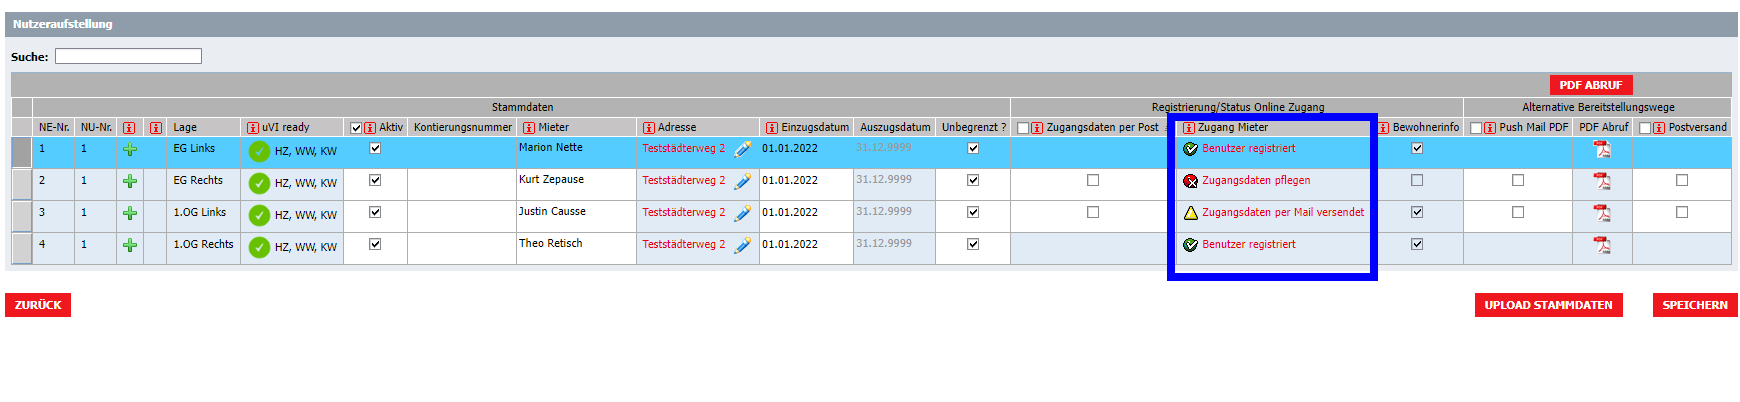1740x402 pixels.
Task: Click the red PDF ABRUF button
Action: [1591, 85]
